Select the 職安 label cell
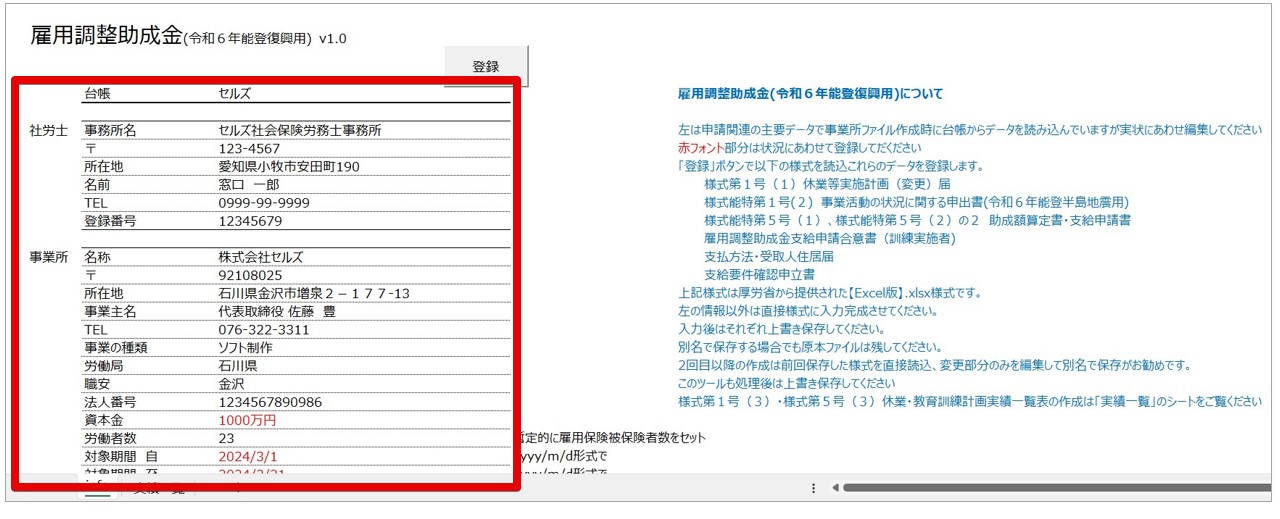 [x=97, y=383]
